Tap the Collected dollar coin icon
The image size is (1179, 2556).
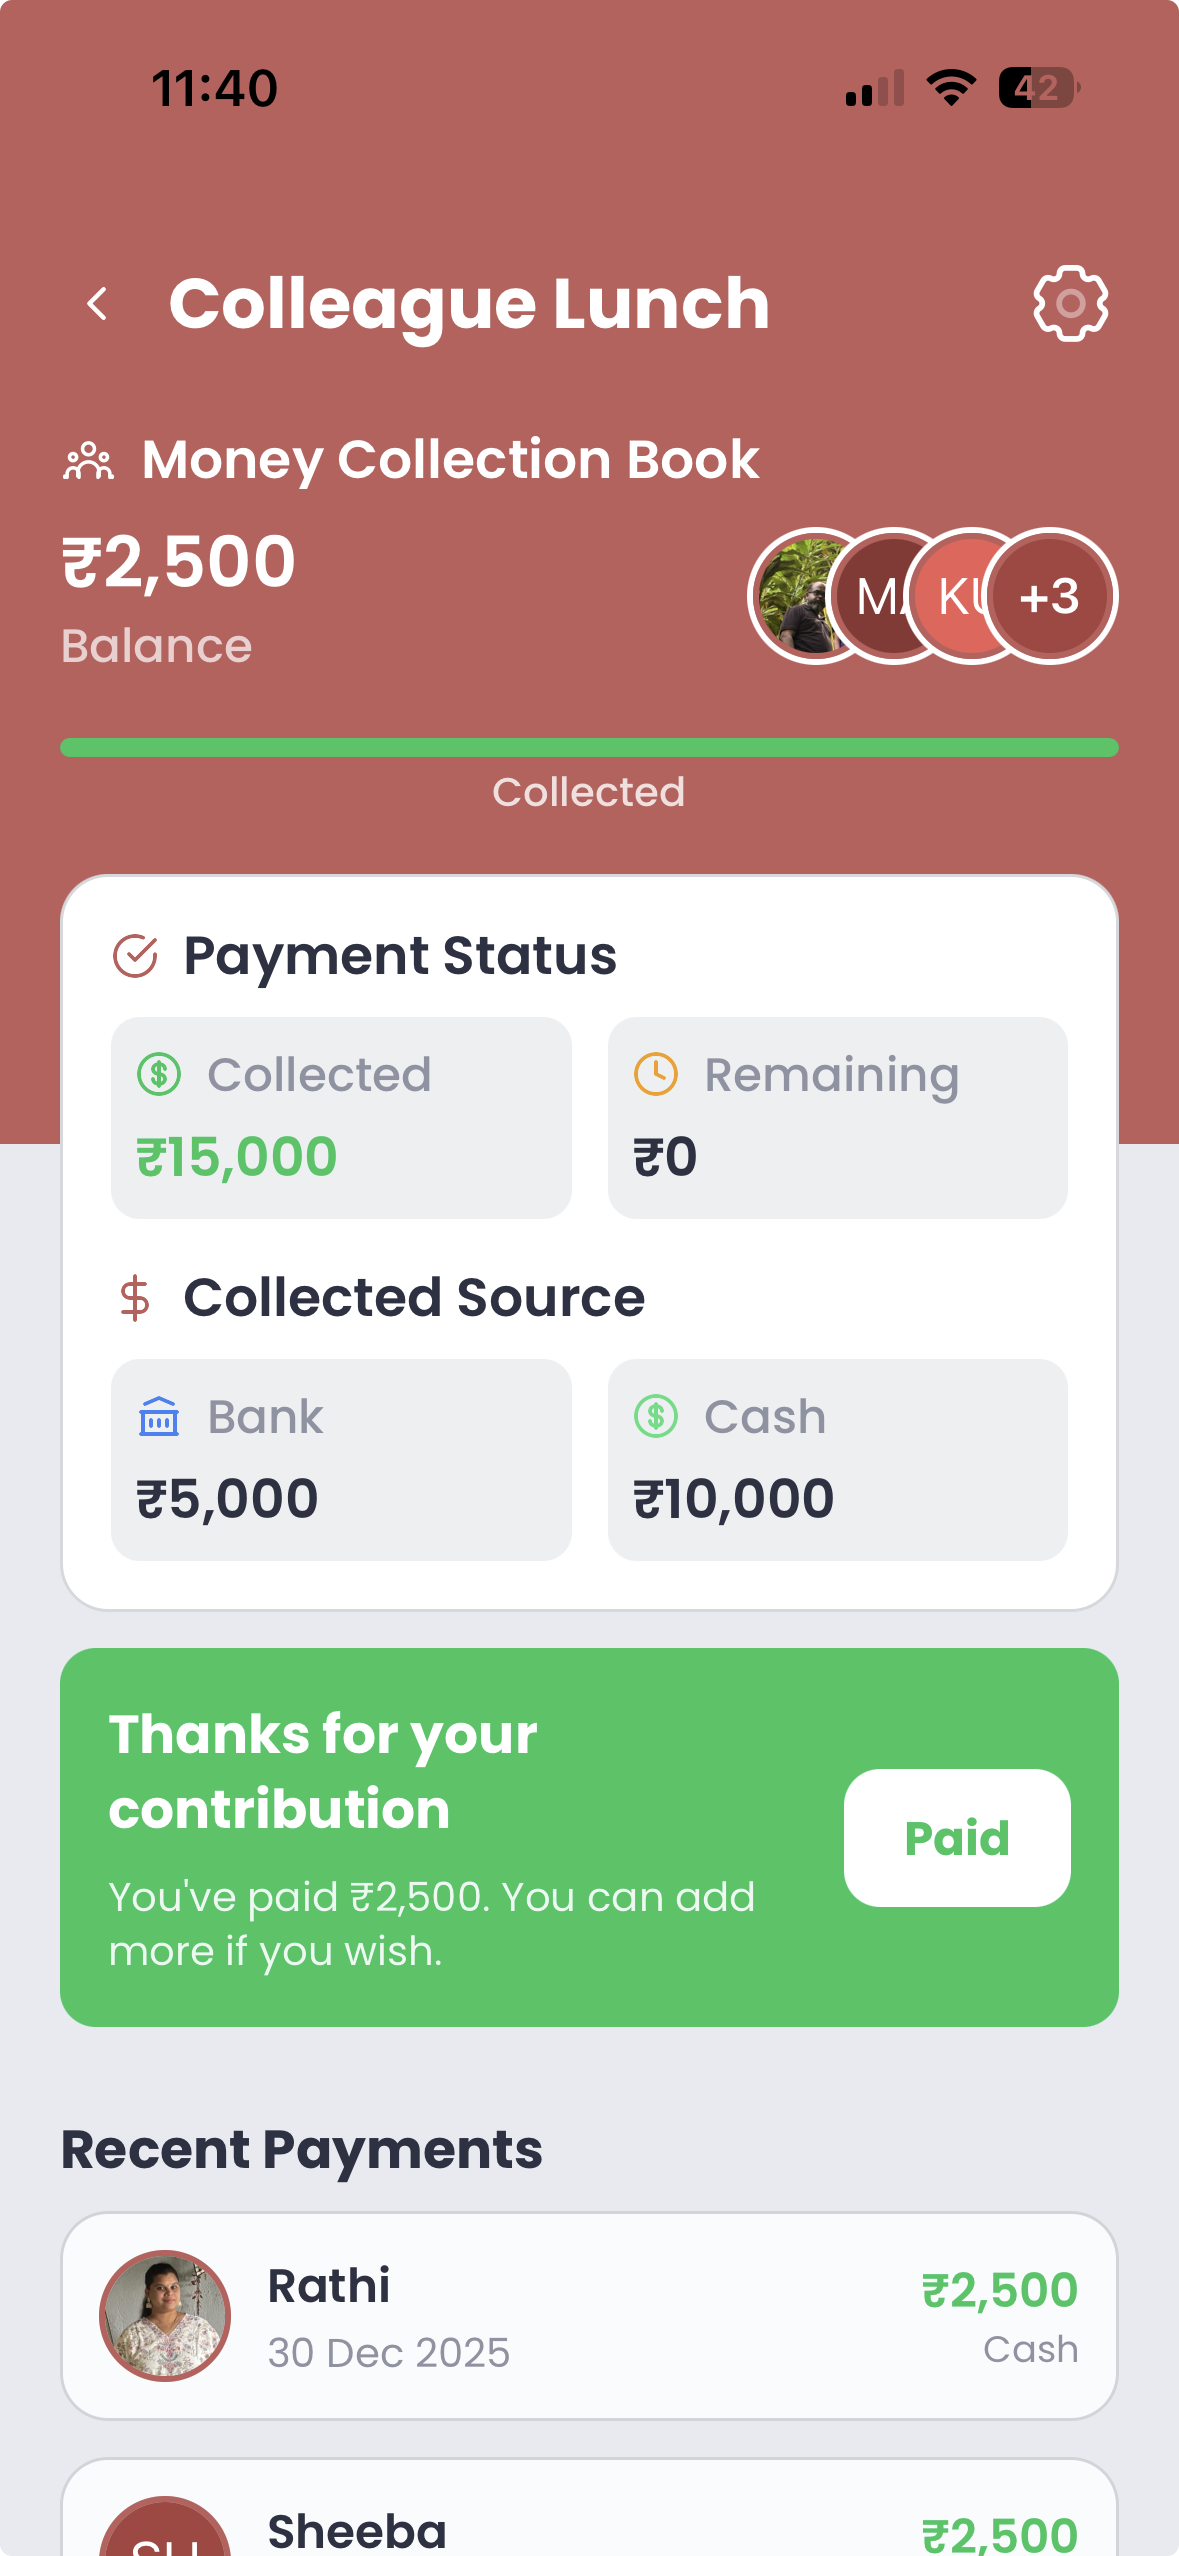(159, 1075)
